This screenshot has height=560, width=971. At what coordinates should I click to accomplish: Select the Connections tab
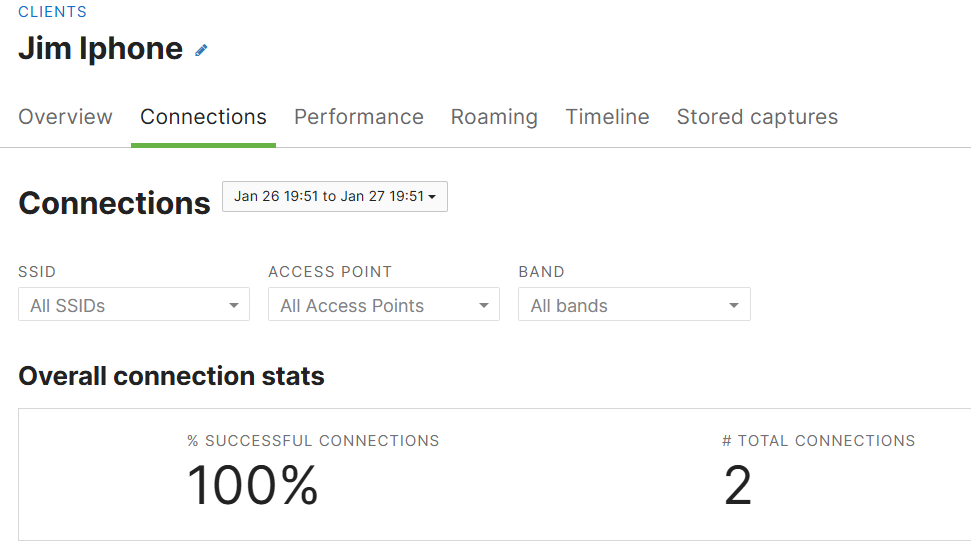(x=203, y=117)
